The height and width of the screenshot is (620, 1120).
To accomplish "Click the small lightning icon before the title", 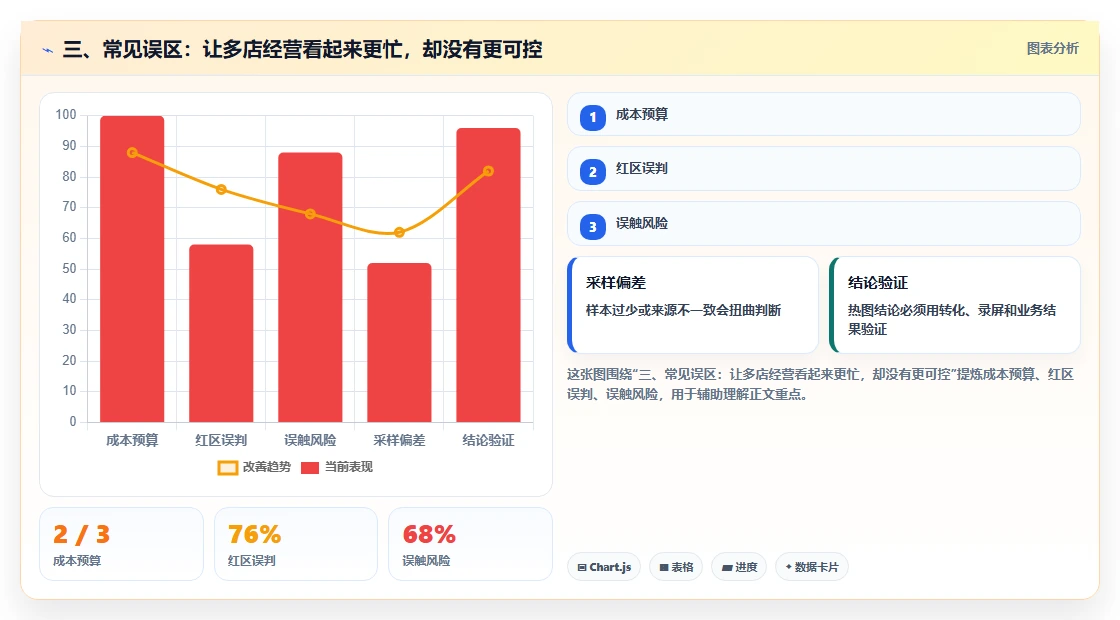I will (x=48, y=51).
